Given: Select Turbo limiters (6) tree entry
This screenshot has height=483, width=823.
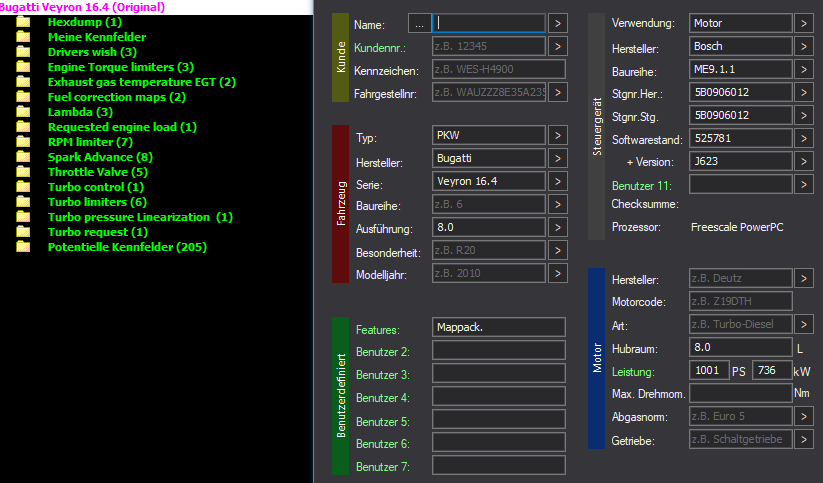Looking at the screenshot, I should point(97,202).
